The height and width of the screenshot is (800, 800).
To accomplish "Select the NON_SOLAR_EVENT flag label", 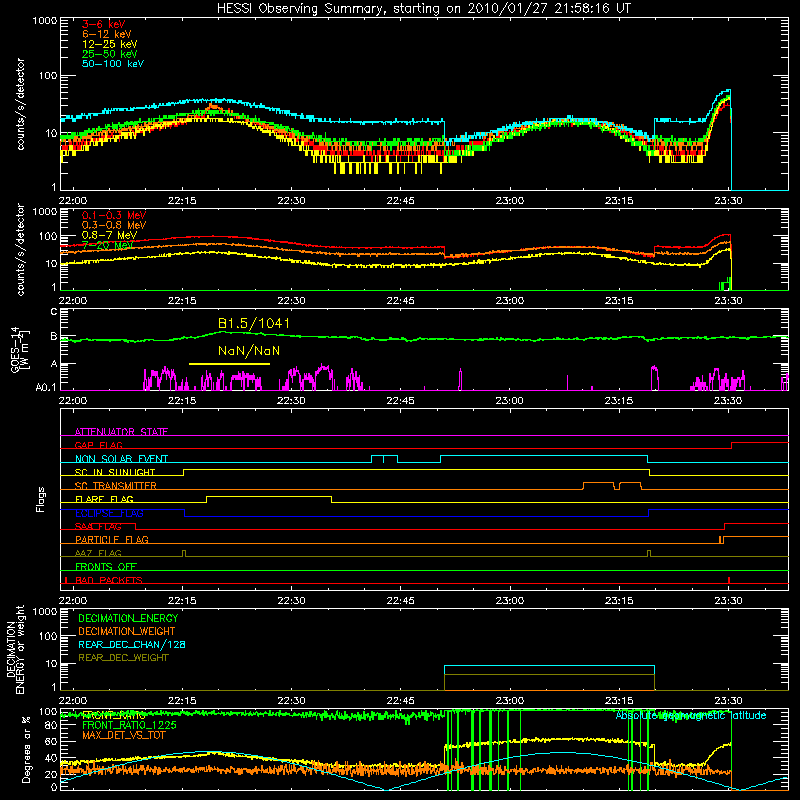I will coord(121,459).
